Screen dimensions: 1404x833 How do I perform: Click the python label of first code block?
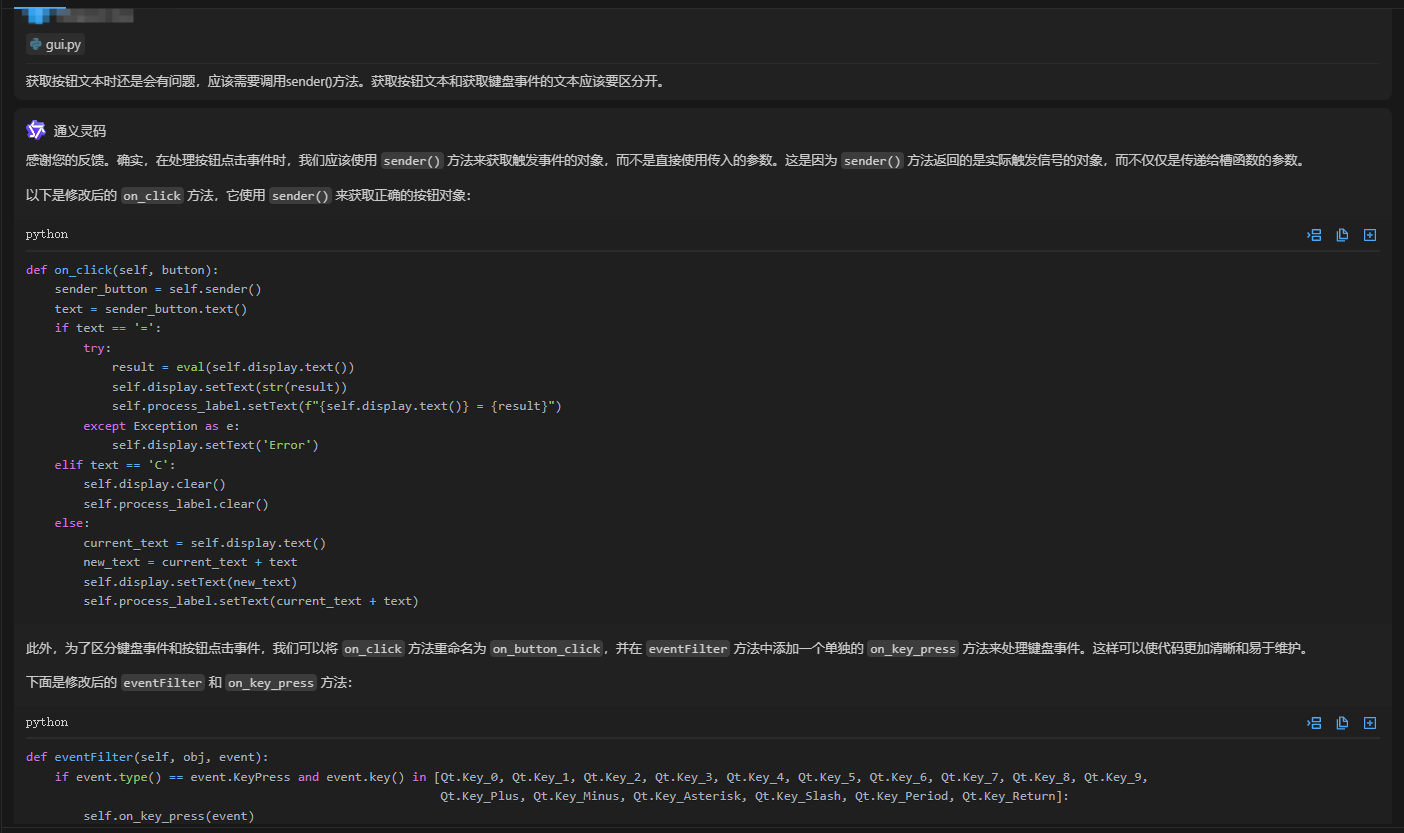click(x=47, y=234)
